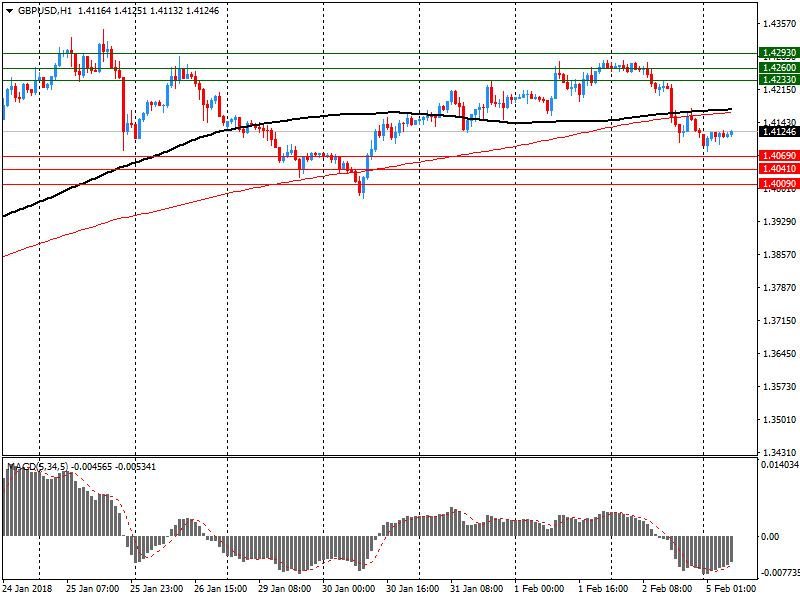This screenshot has width=800, height=600.
Task: Click the 1.37870 price scale value
Action: [779, 288]
